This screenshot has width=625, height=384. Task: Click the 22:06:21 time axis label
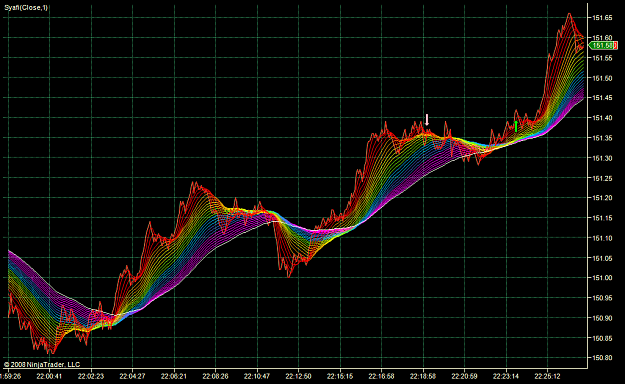(173, 376)
